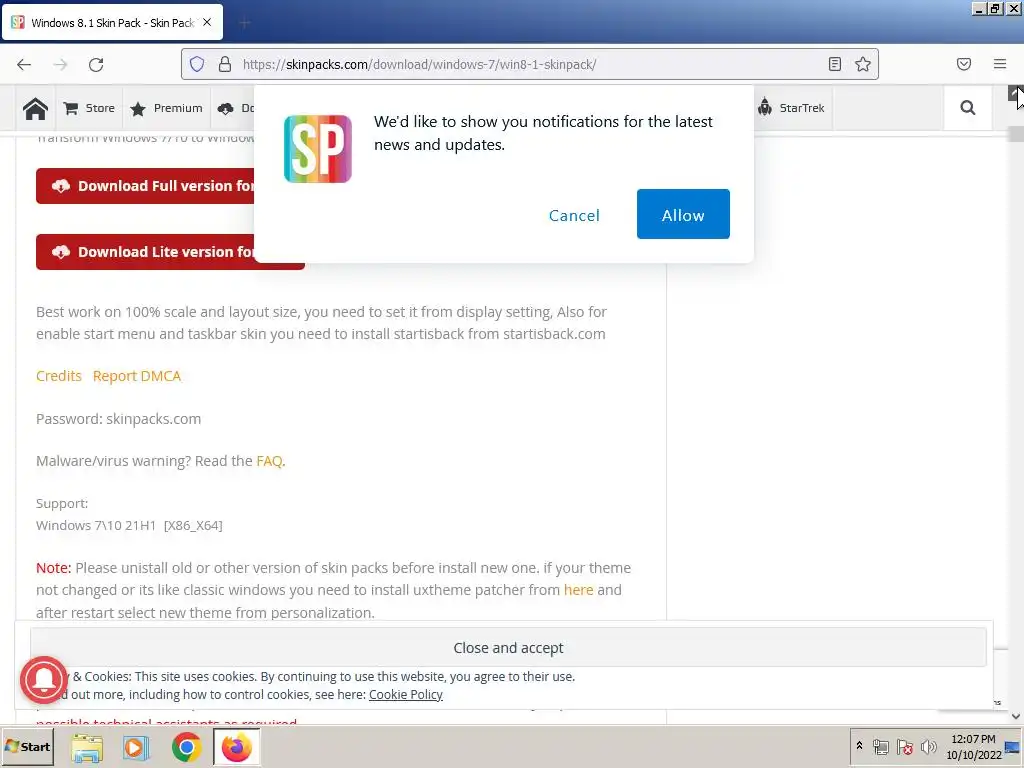Click the skinpacks.com URL address field
This screenshot has height=768, width=1024.
(x=530, y=64)
